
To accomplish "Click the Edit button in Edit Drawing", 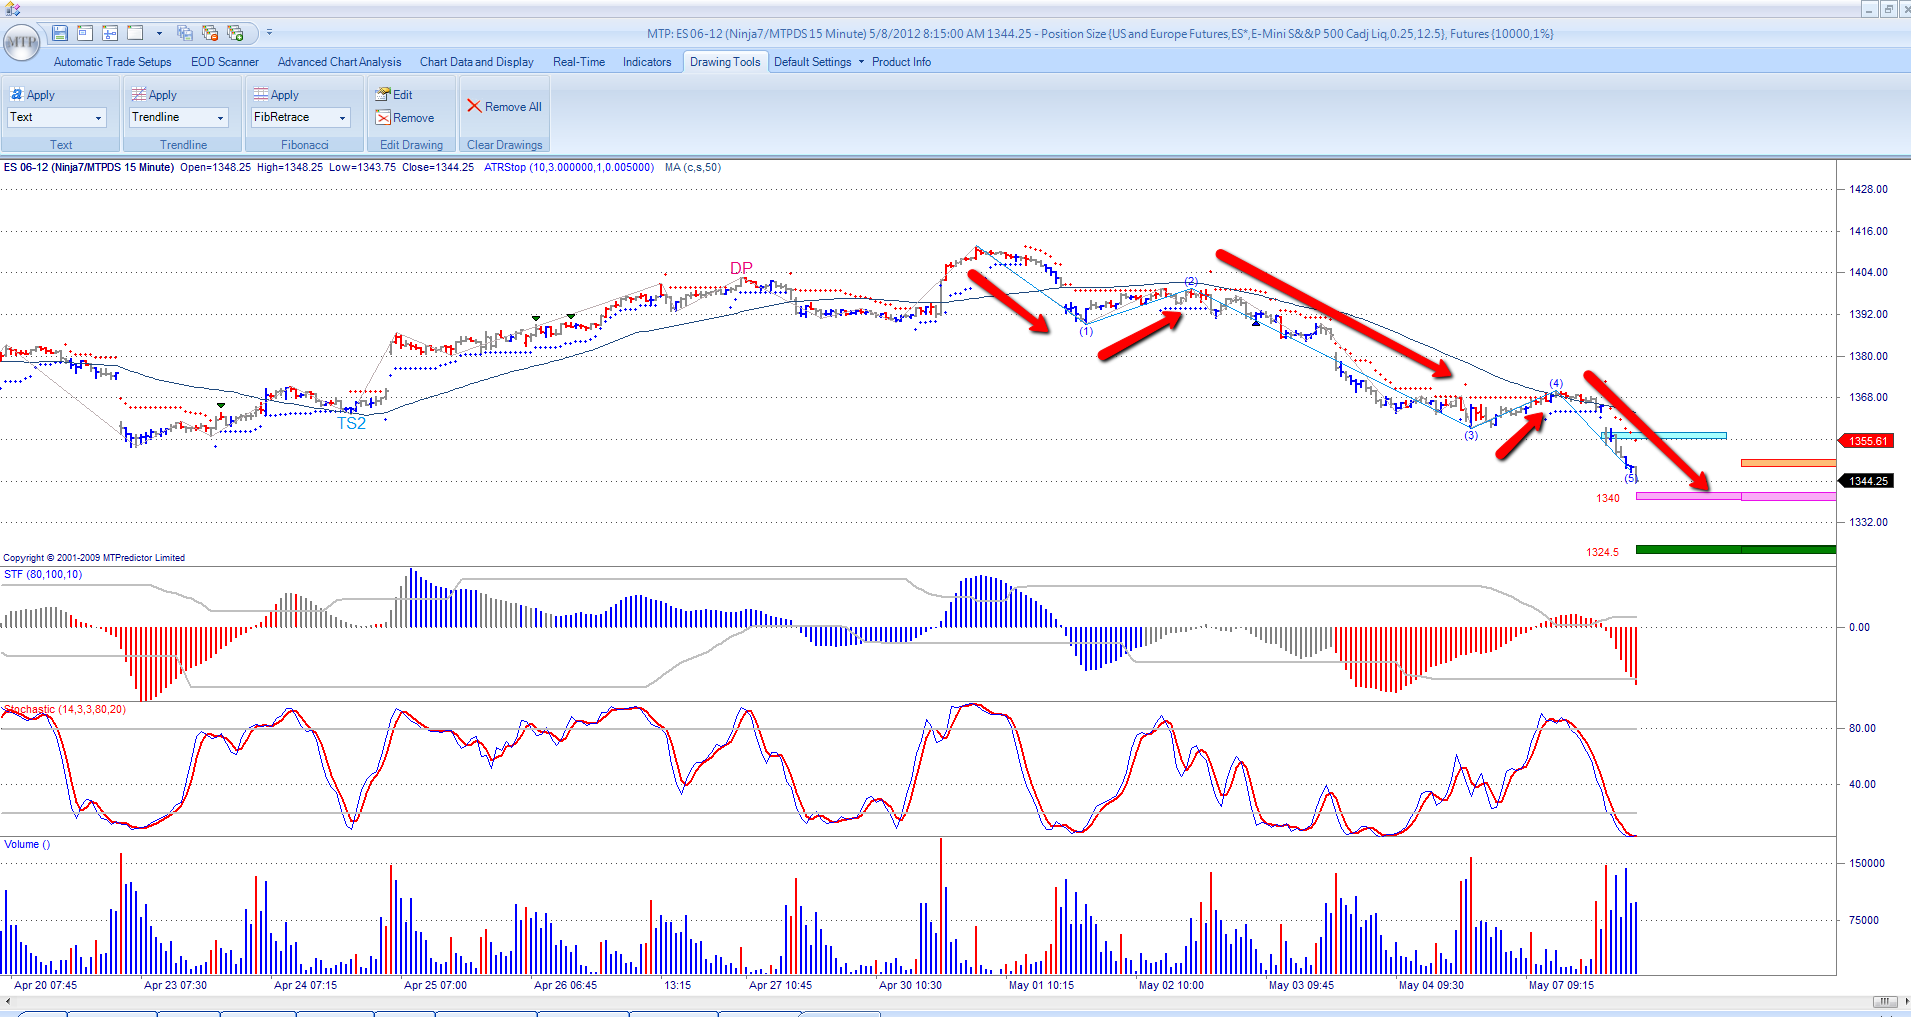I will point(393,94).
